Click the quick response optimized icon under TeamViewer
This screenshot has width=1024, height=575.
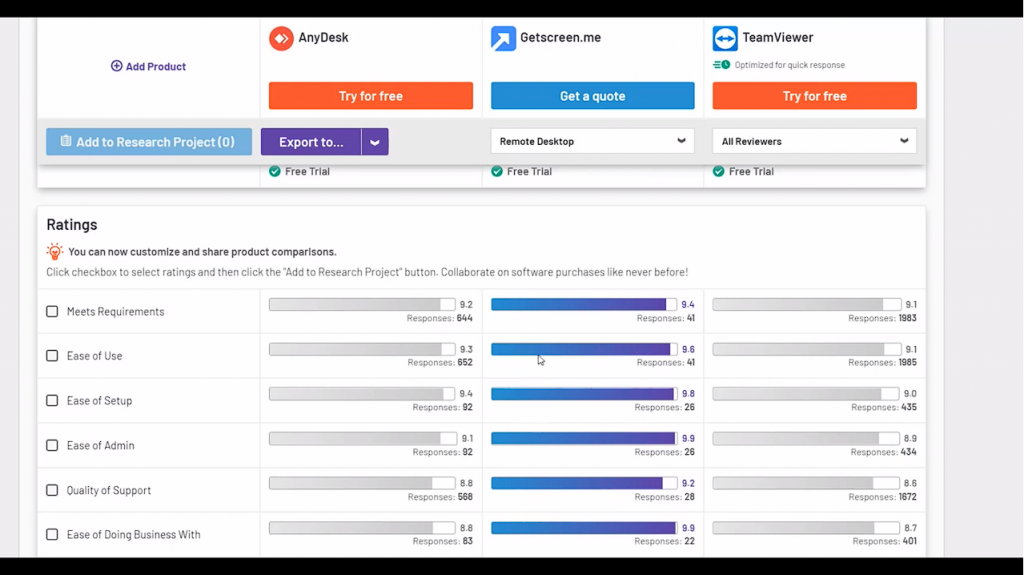722,65
